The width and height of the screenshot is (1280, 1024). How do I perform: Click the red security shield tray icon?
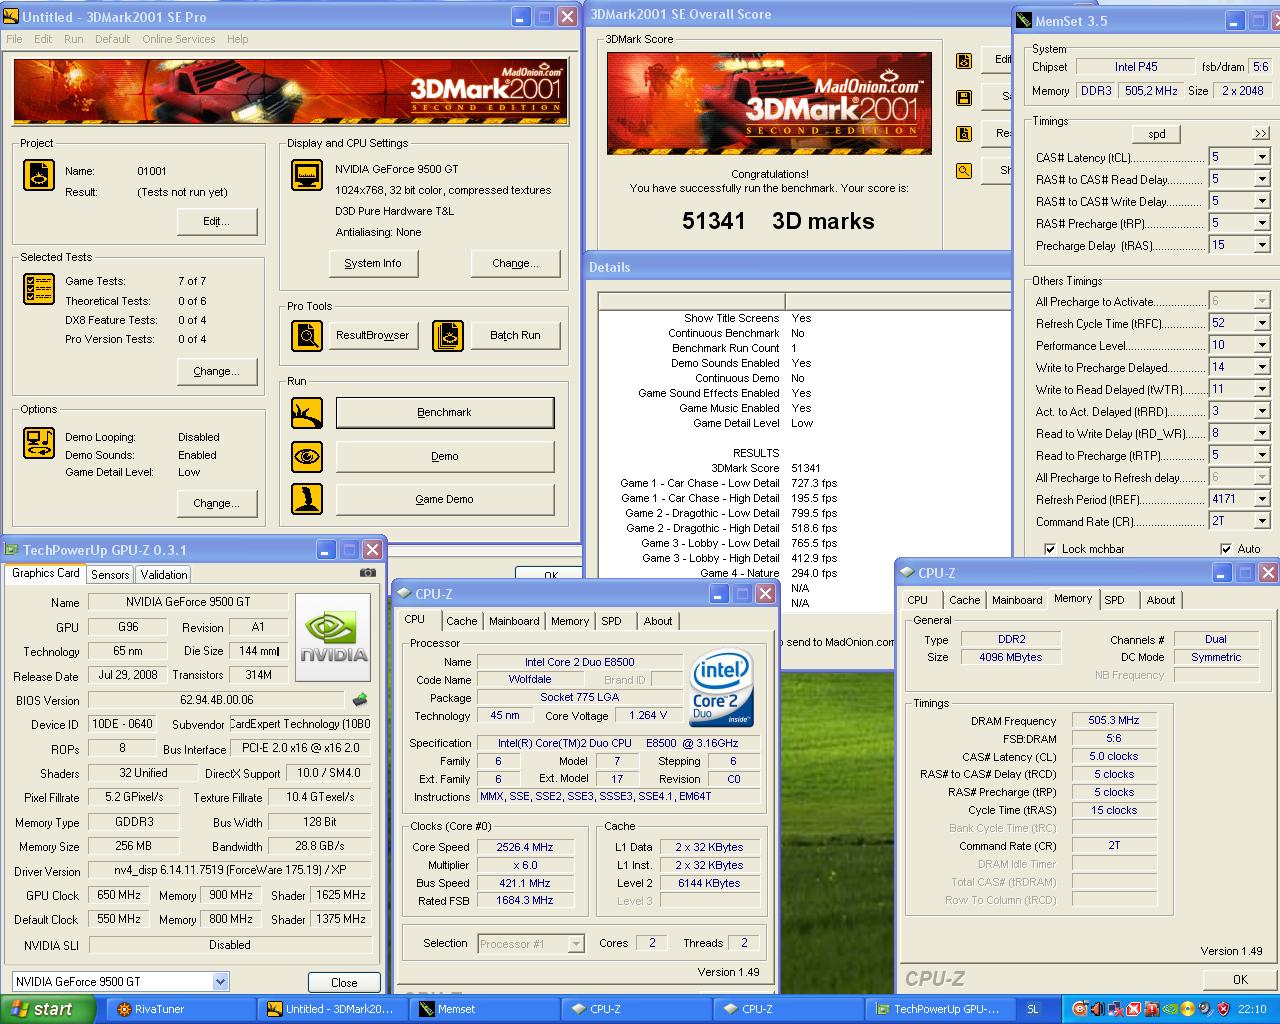coord(1223,1009)
